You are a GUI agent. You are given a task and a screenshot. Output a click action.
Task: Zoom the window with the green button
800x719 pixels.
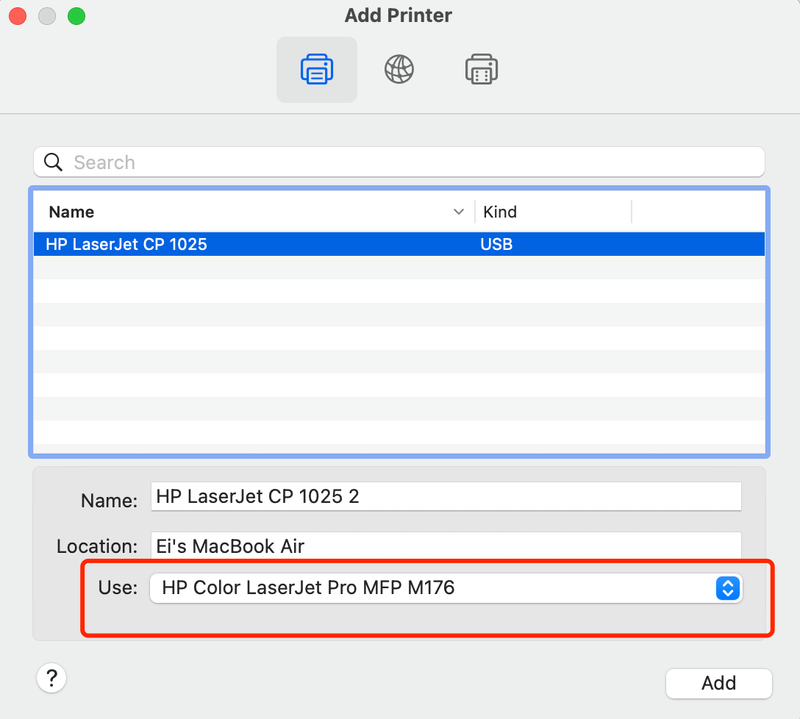click(x=77, y=16)
